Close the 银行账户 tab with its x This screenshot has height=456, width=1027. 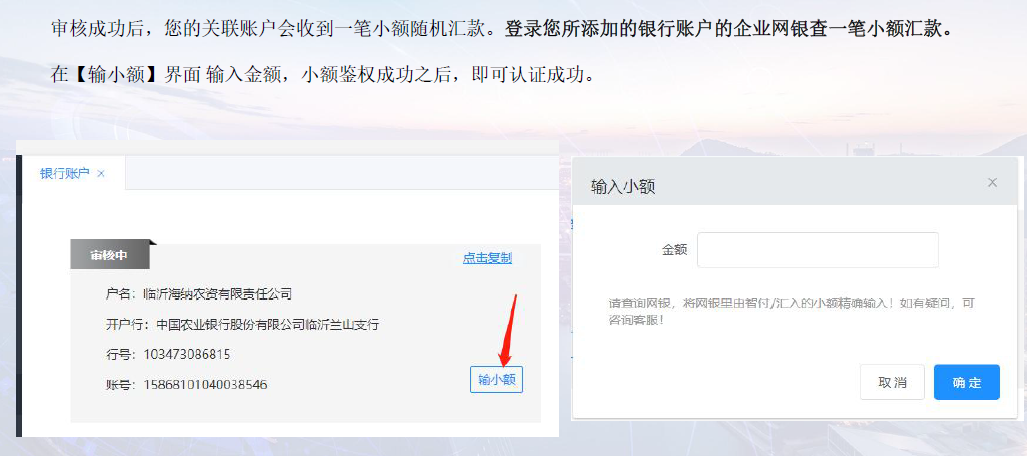tap(101, 174)
